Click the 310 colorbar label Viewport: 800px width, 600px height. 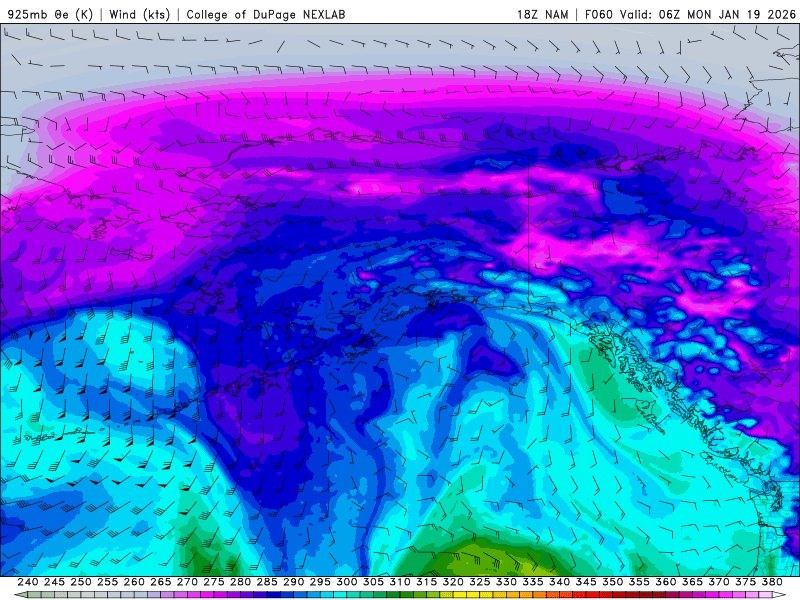400,582
